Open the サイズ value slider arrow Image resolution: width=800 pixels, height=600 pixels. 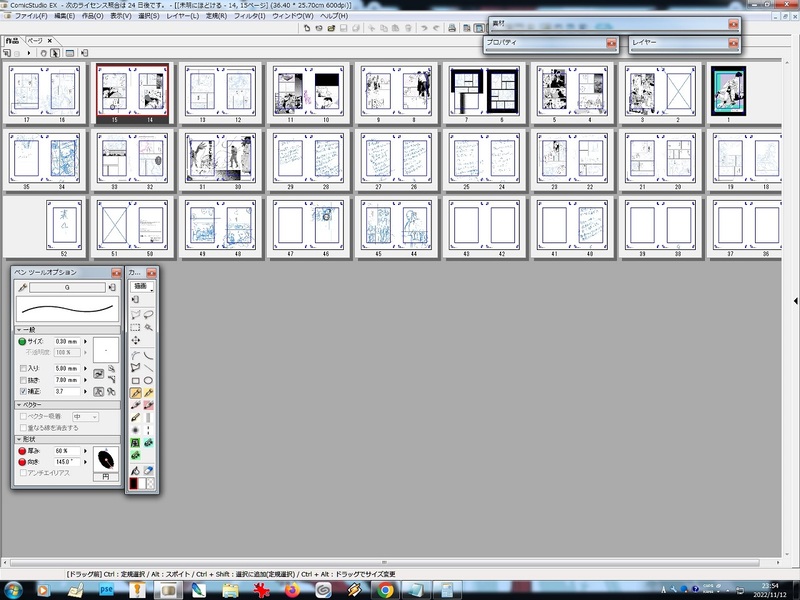click(85, 341)
